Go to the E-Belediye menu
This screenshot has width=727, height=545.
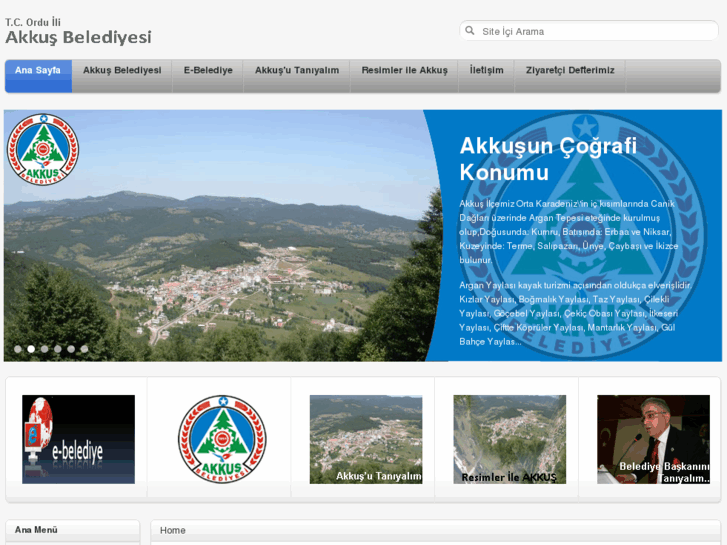coord(208,76)
